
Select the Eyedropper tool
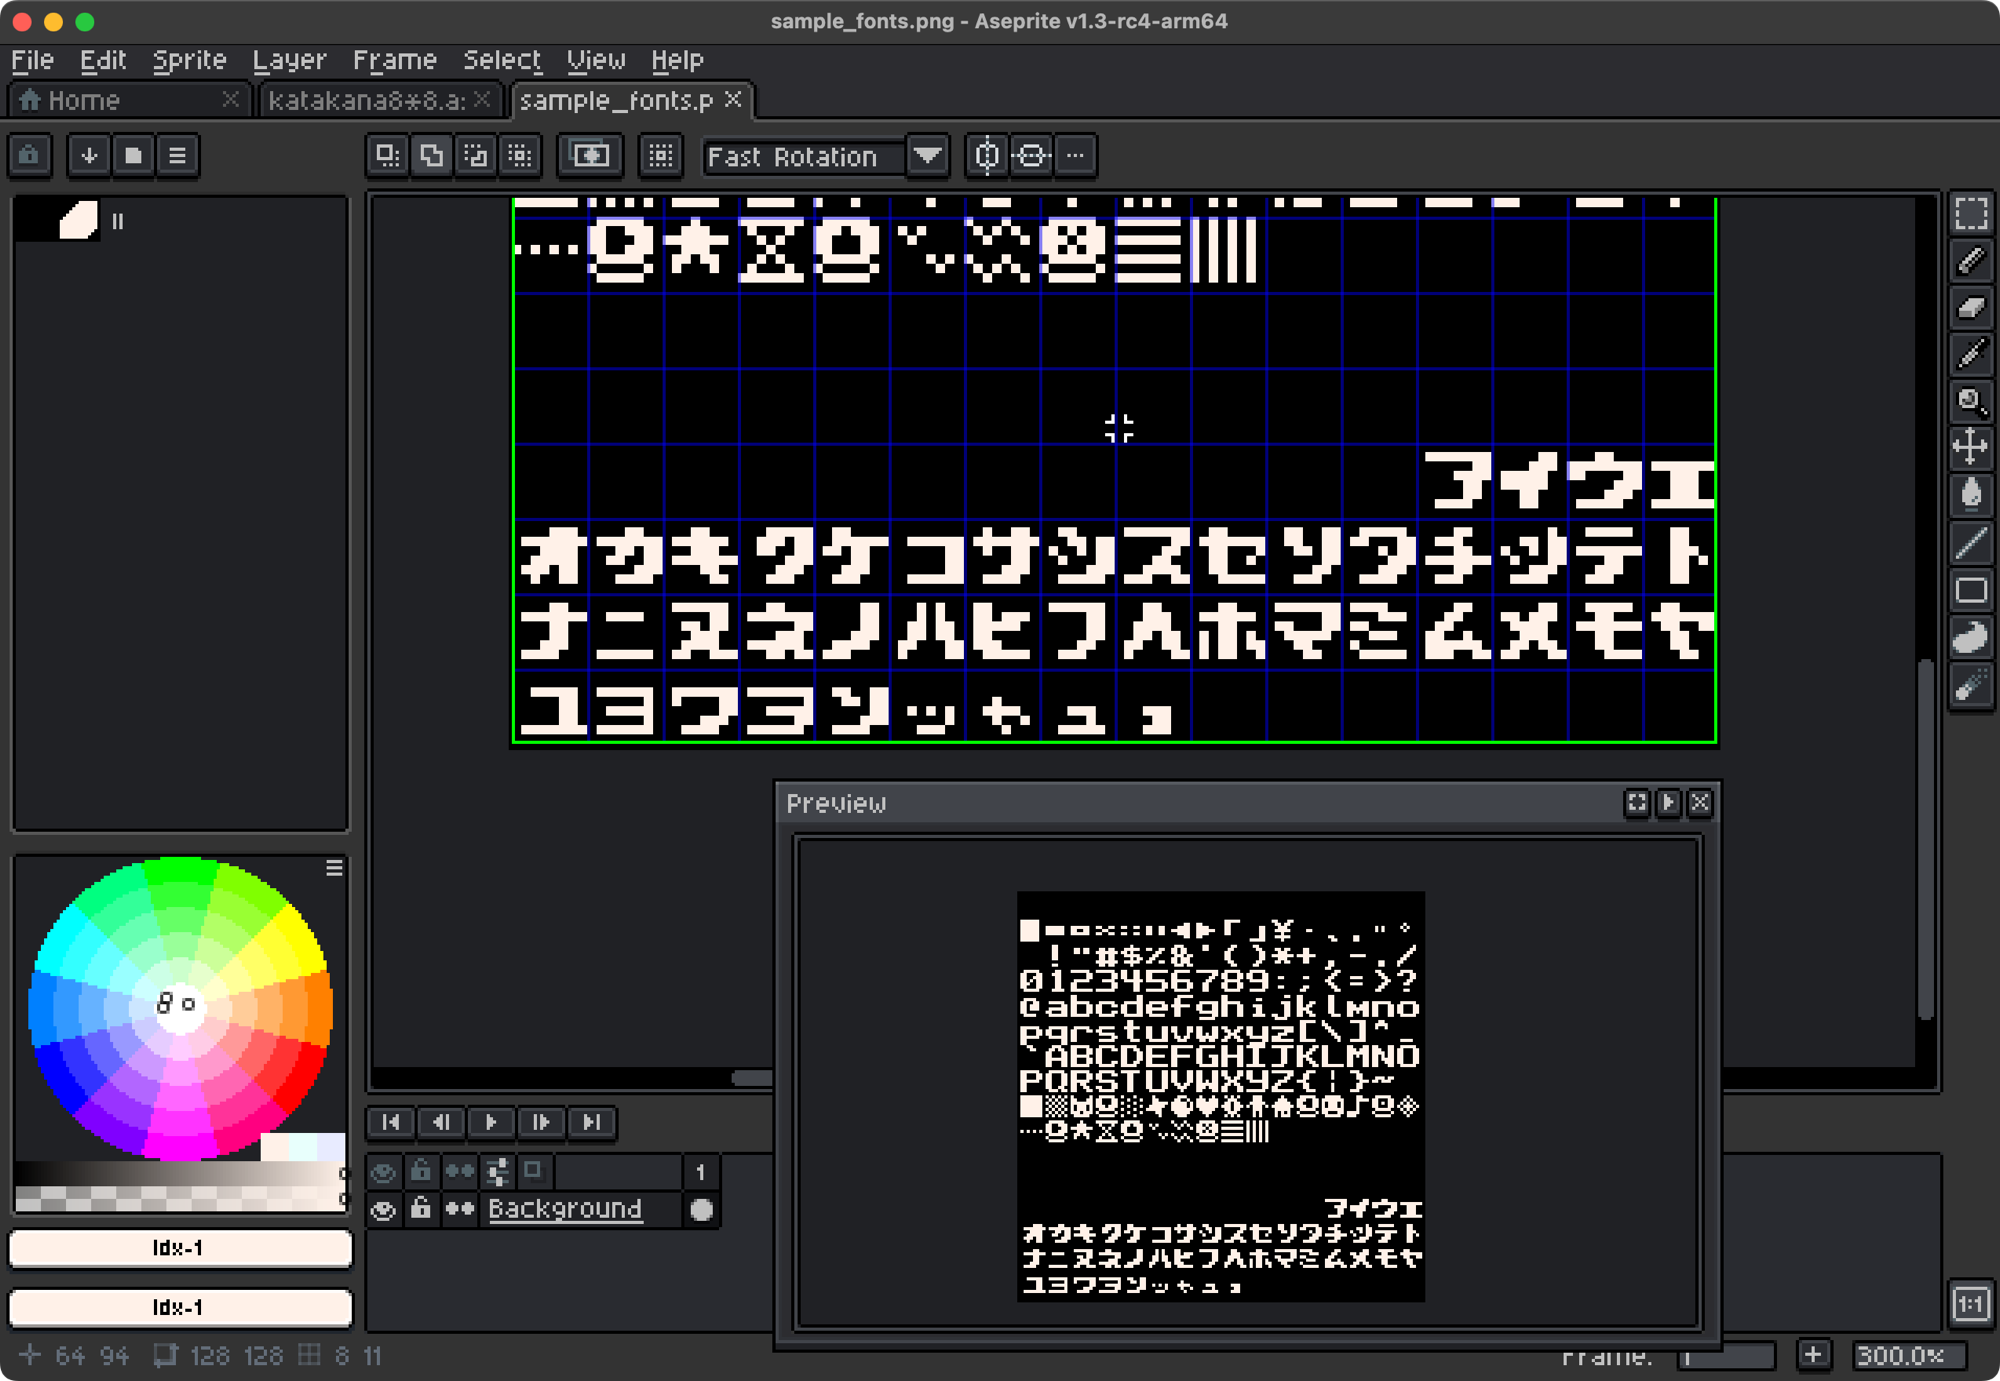(x=1970, y=355)
